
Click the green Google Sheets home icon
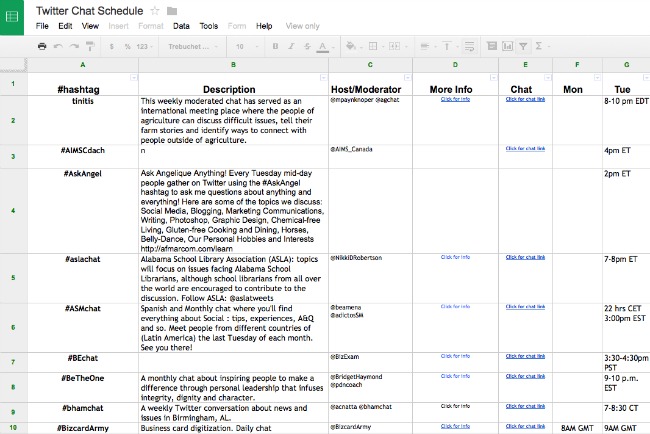point(12,17)
